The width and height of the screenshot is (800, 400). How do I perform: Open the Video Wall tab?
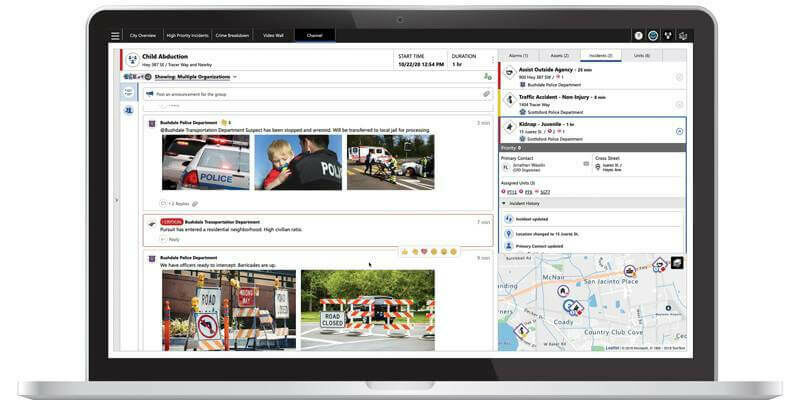pyautogui.click(x=273, y=36)
